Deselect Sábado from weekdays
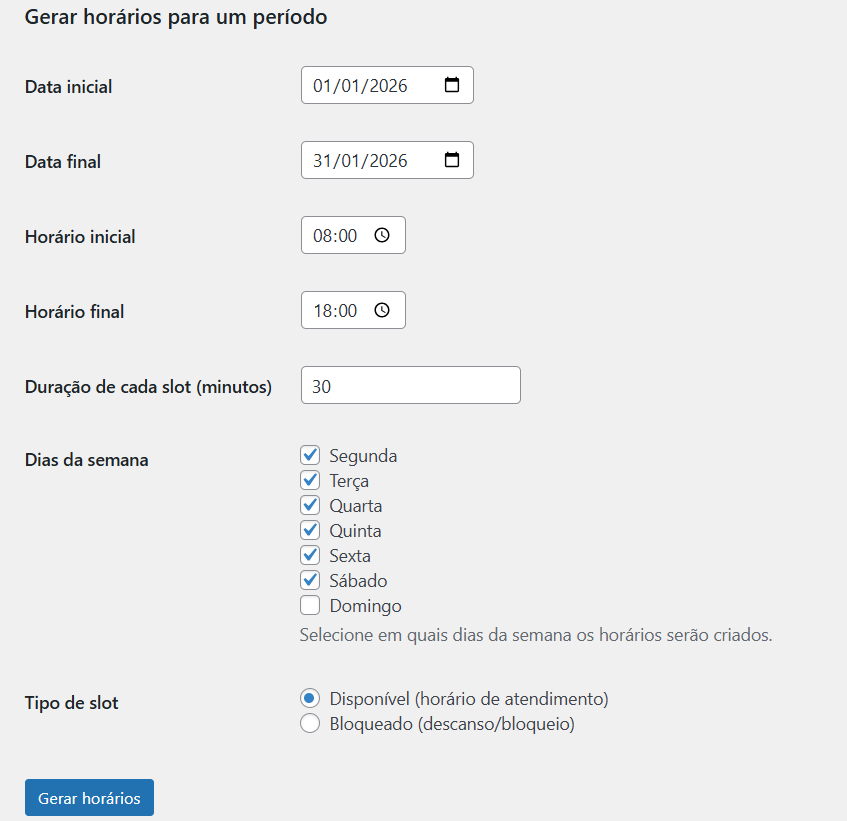The width and height of the screenshot is (847, 821). point(310,581)
